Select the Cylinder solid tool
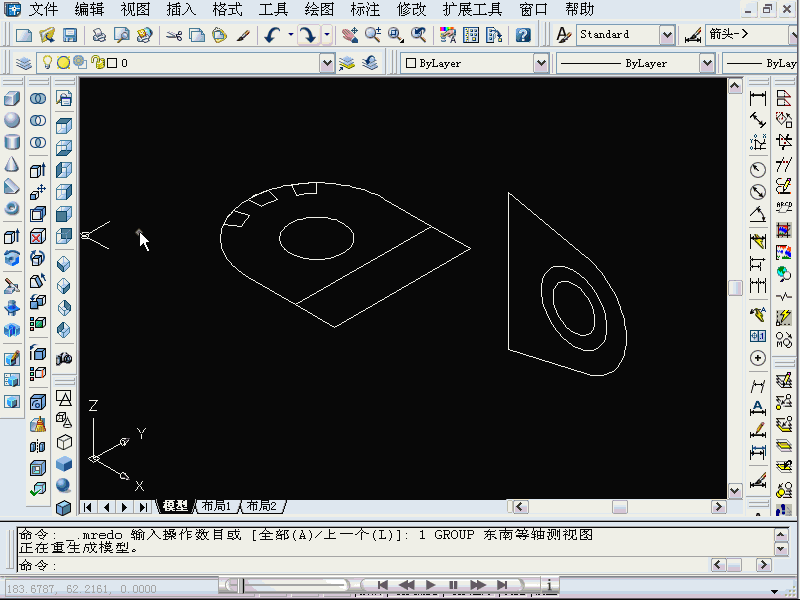The image size is (800, 600). point(12,143)
